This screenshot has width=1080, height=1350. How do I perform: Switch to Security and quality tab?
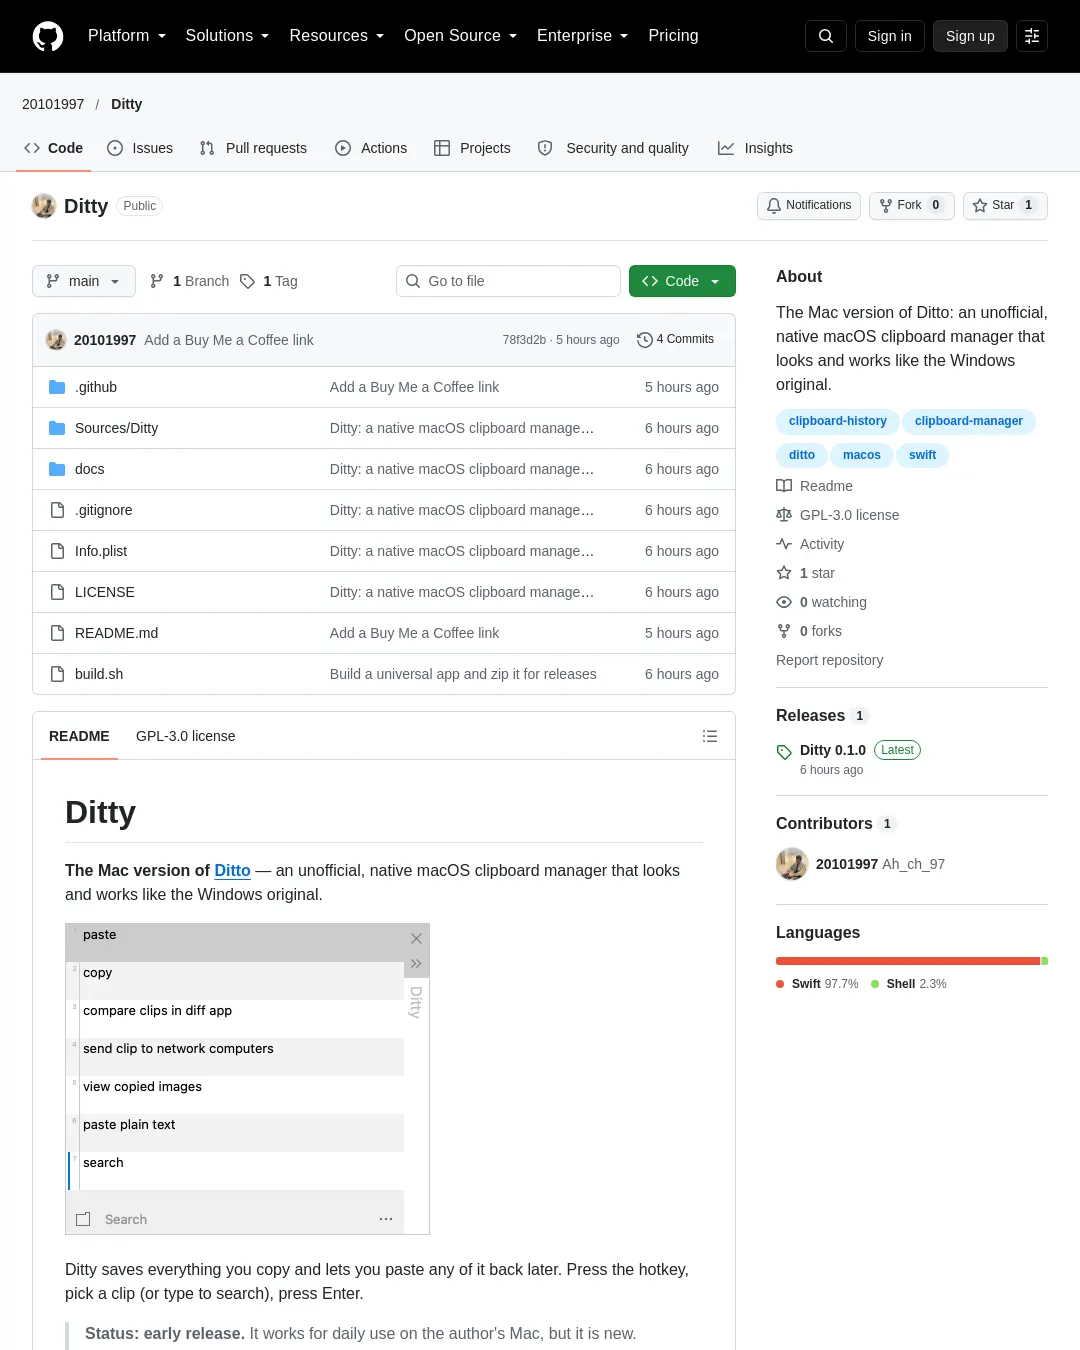pos(613,148)
